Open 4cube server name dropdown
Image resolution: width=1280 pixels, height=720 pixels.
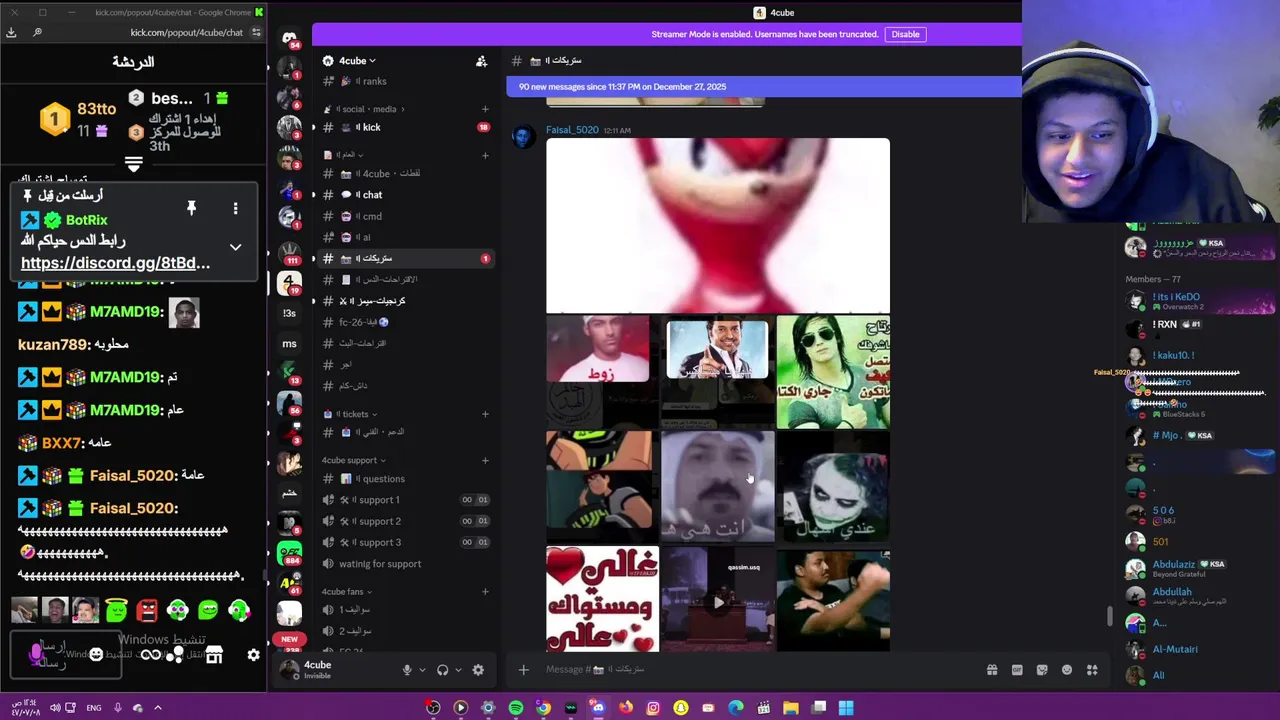357,61
